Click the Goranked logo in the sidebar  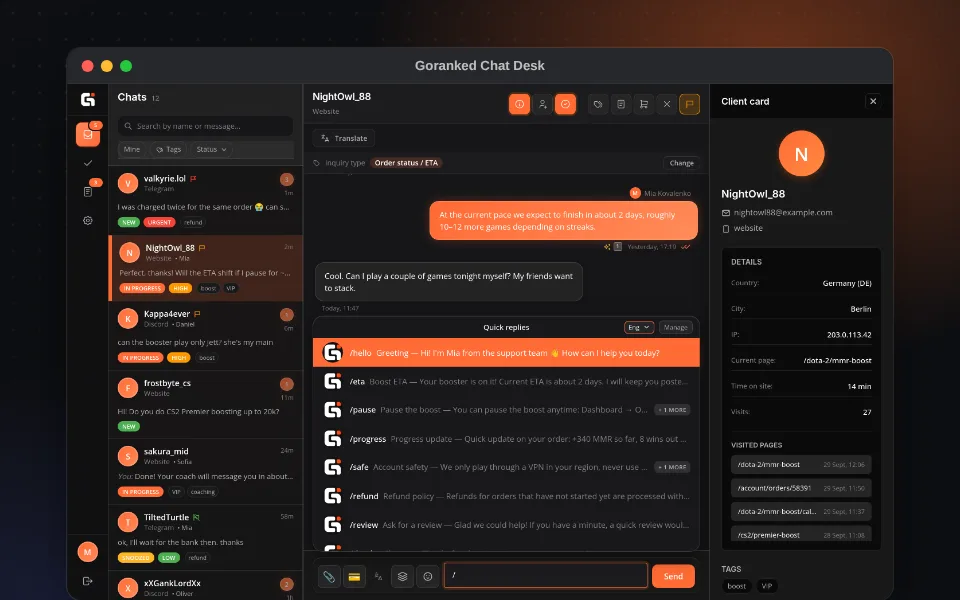(x=88, y=99)
